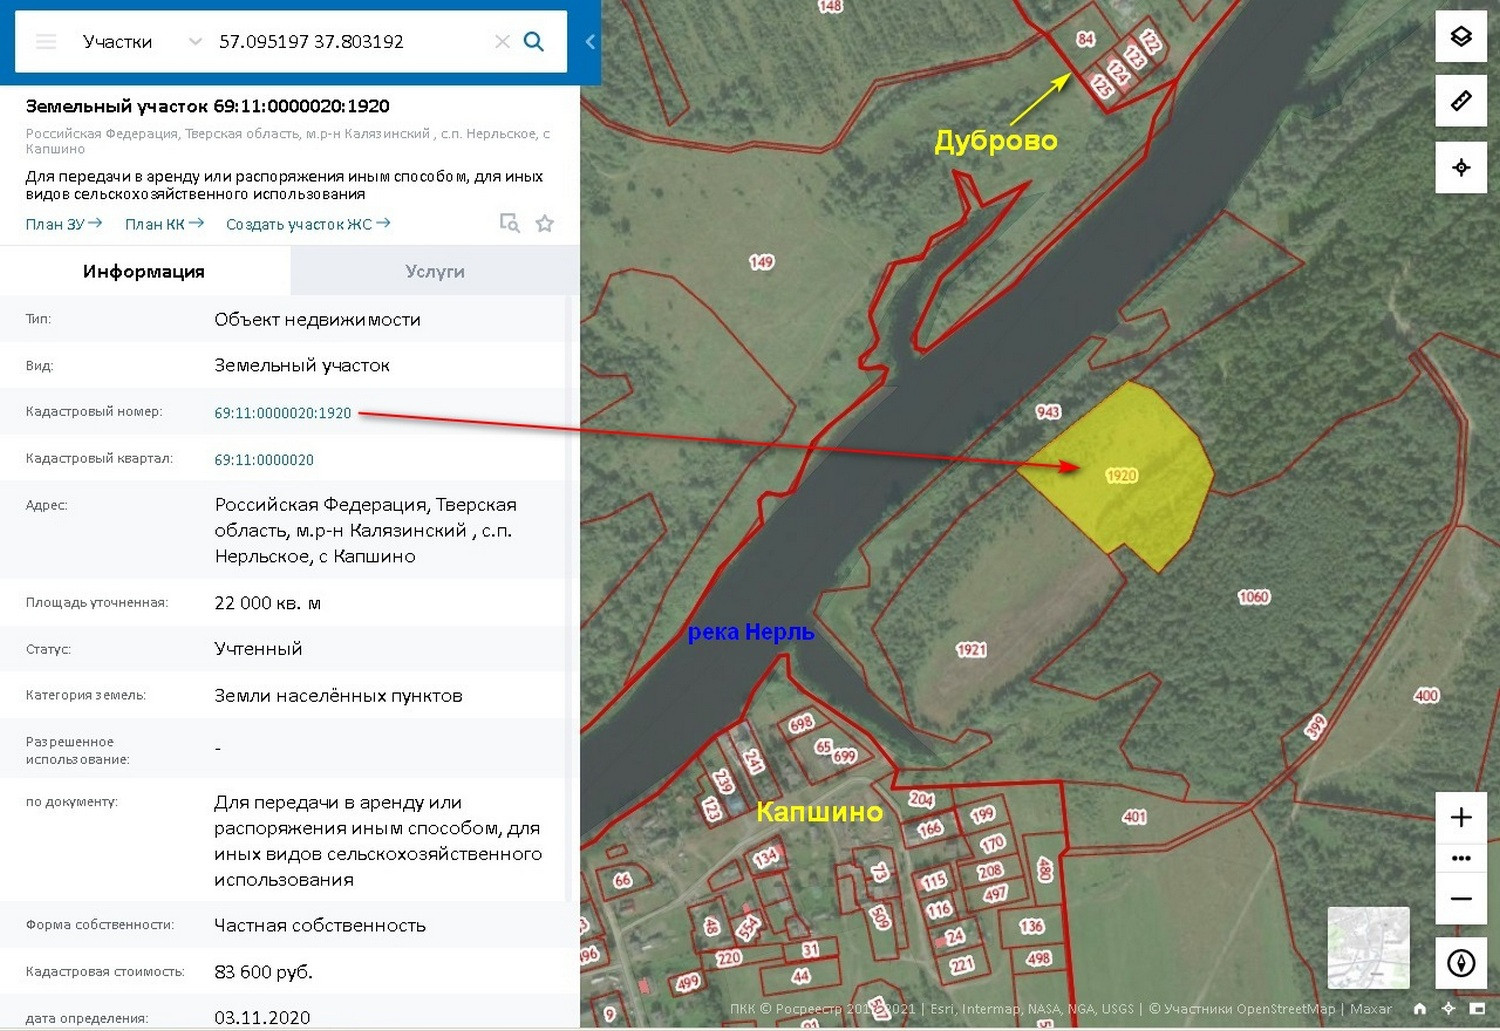1500x1031 pixels.
Task: Open the hamburger menu in search bar
Action: click(46, 42)
